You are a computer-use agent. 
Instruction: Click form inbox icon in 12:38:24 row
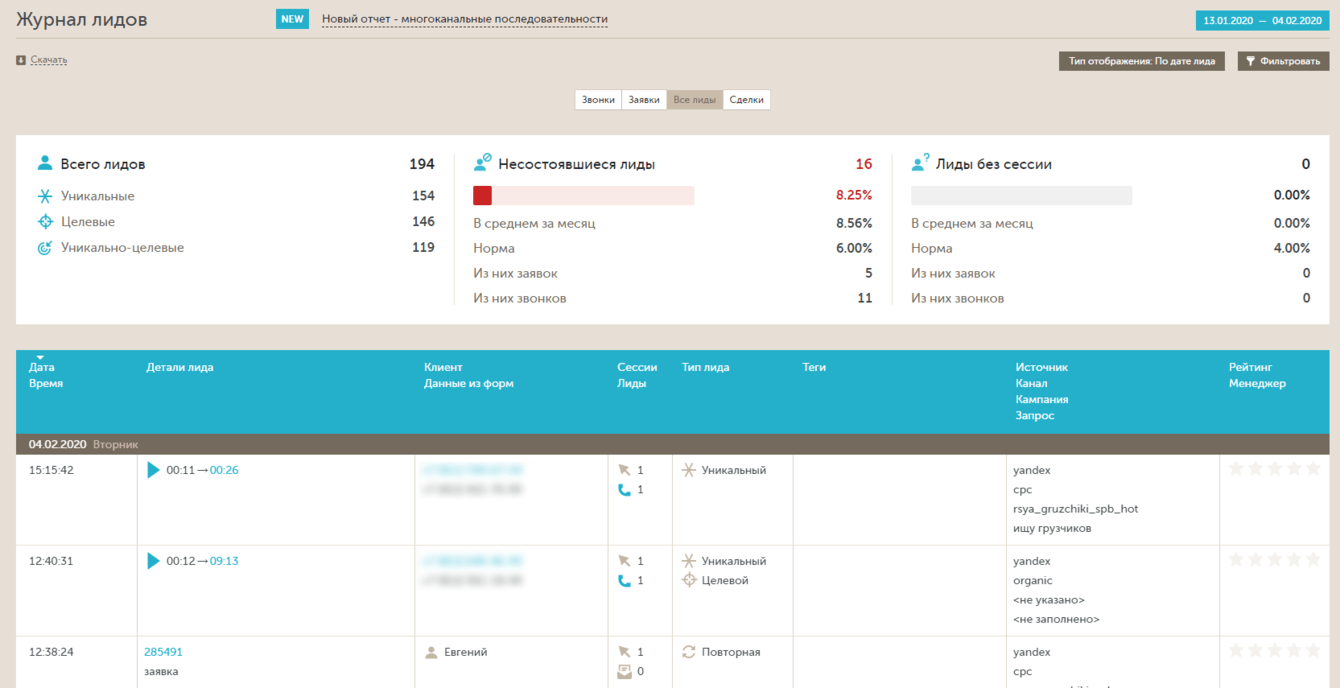coord(624,672)
